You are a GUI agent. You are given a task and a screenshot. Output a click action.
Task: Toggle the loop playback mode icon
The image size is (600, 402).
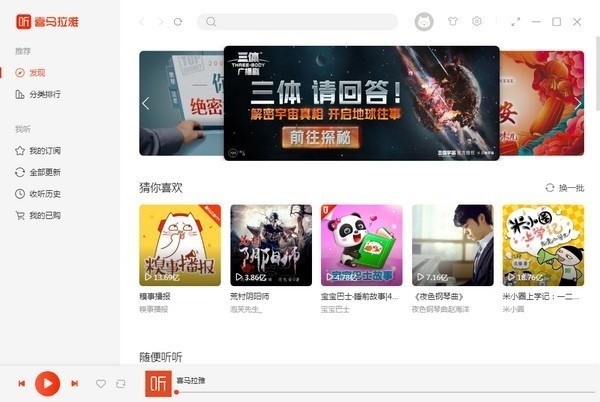(x=121, y=384)
